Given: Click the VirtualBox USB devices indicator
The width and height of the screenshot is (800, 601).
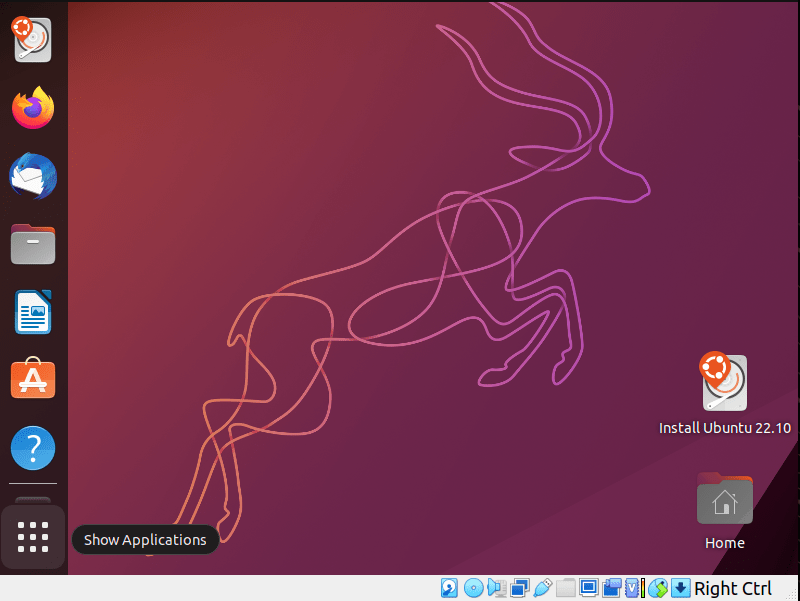Looking at the screenshot, I should [542, 588].
